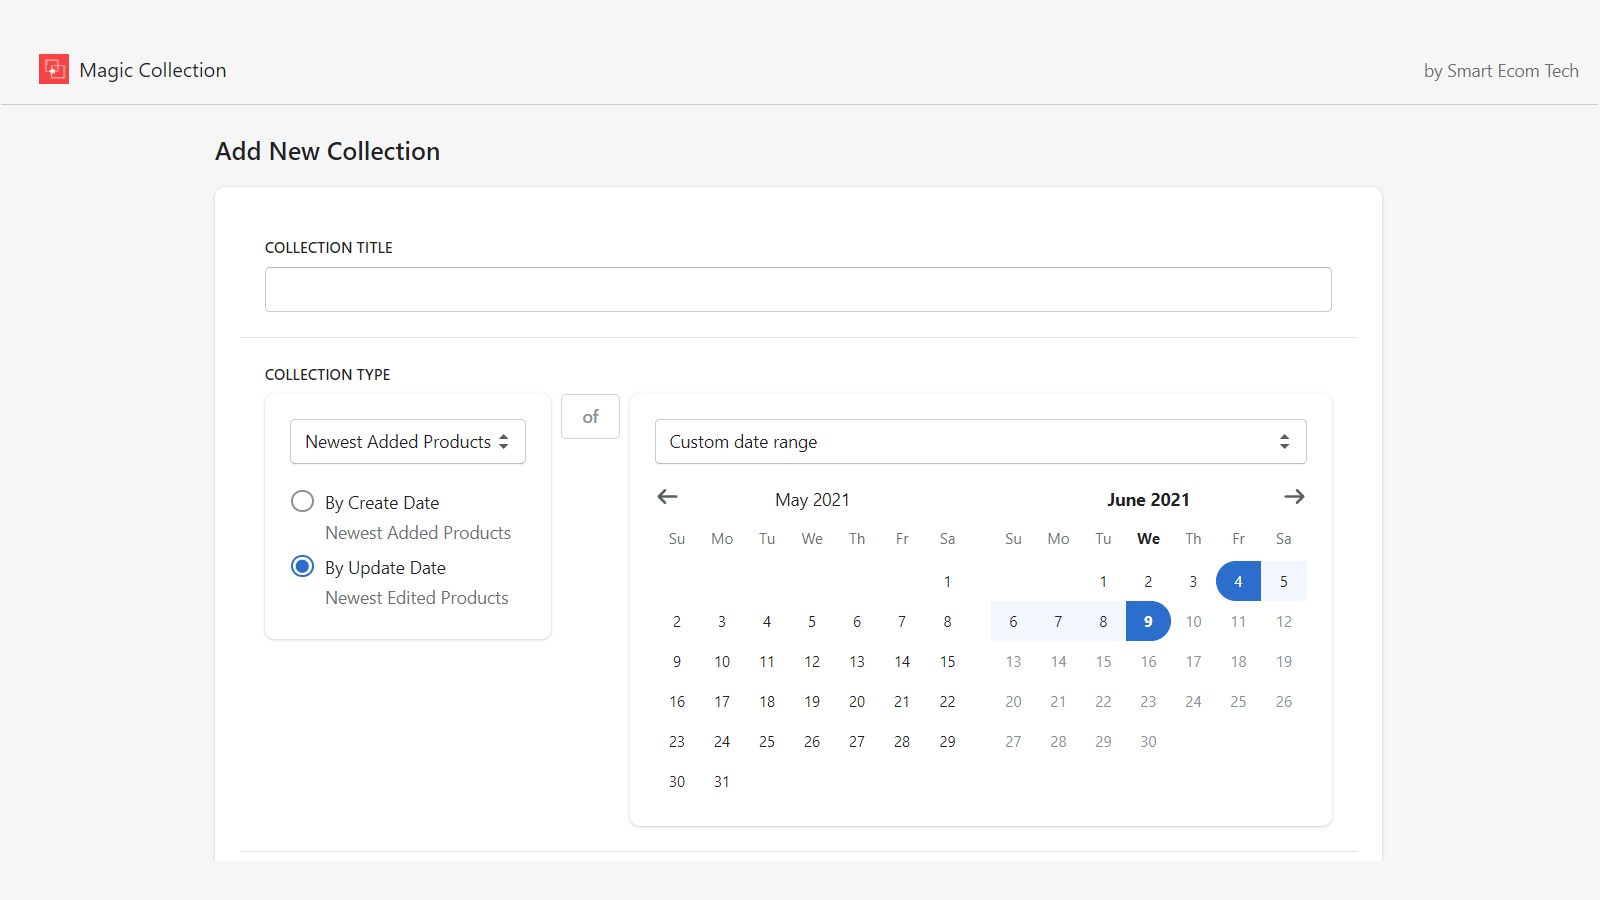Screen dimensions: 1600x900
Task: Navigate to the next month using the right arrow
Action: point(1294,497)
